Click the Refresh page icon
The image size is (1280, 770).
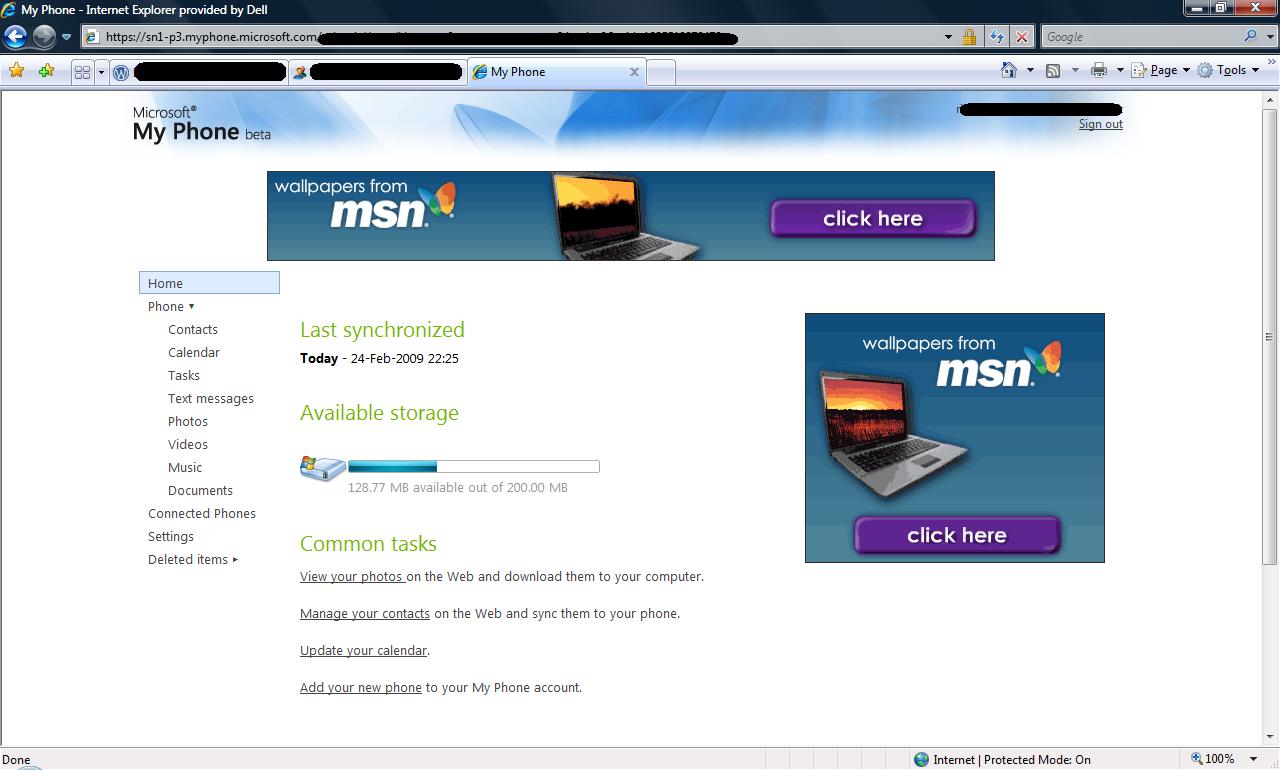(996, 37)
